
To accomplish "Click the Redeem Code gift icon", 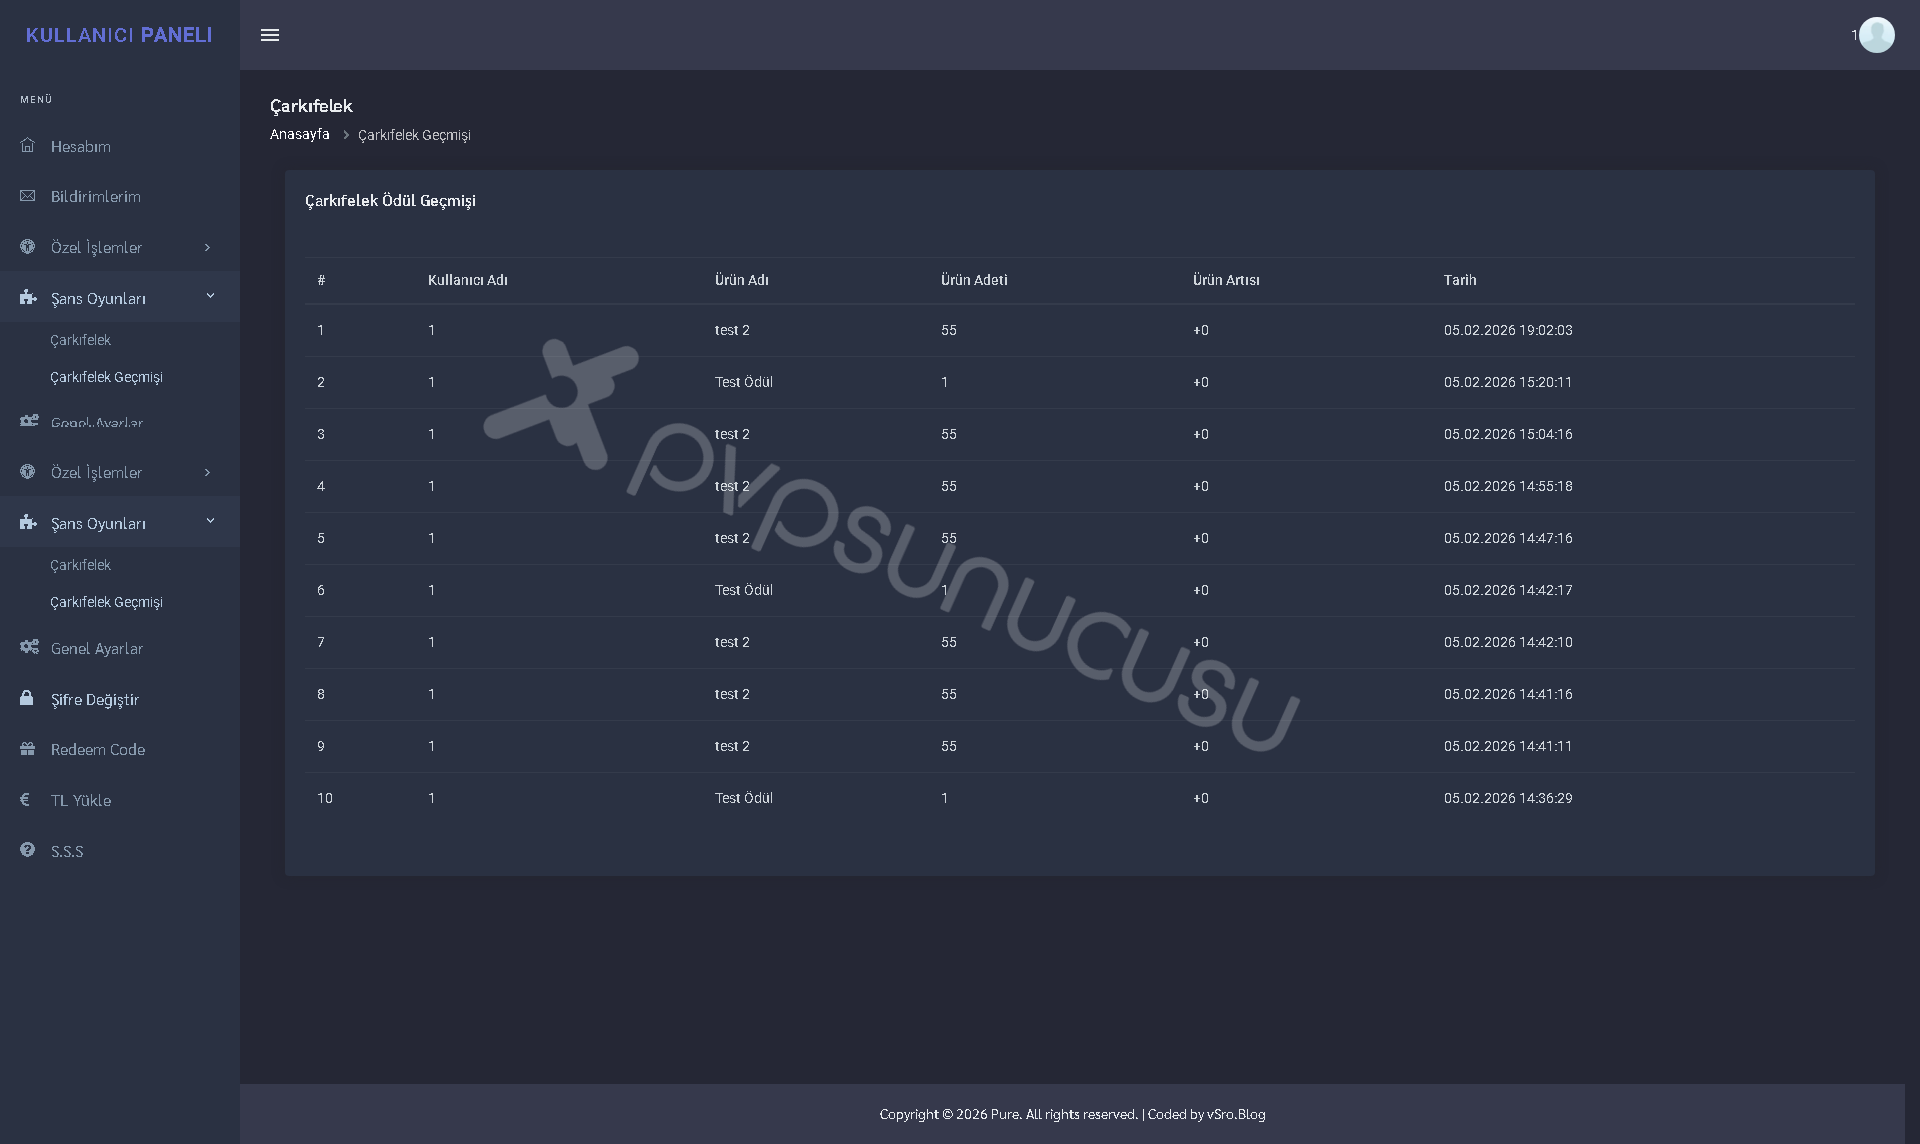I will coord(28,749).
